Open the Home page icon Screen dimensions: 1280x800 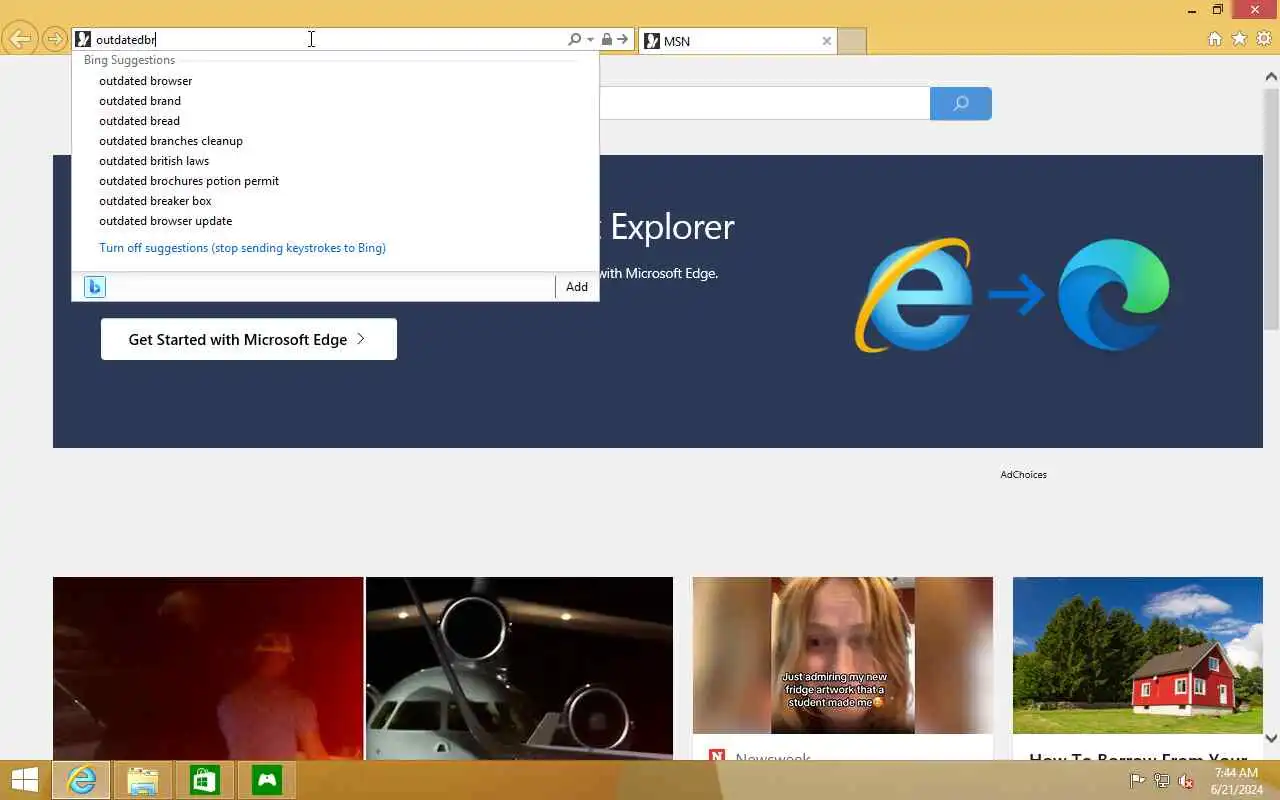point(1214,39)
